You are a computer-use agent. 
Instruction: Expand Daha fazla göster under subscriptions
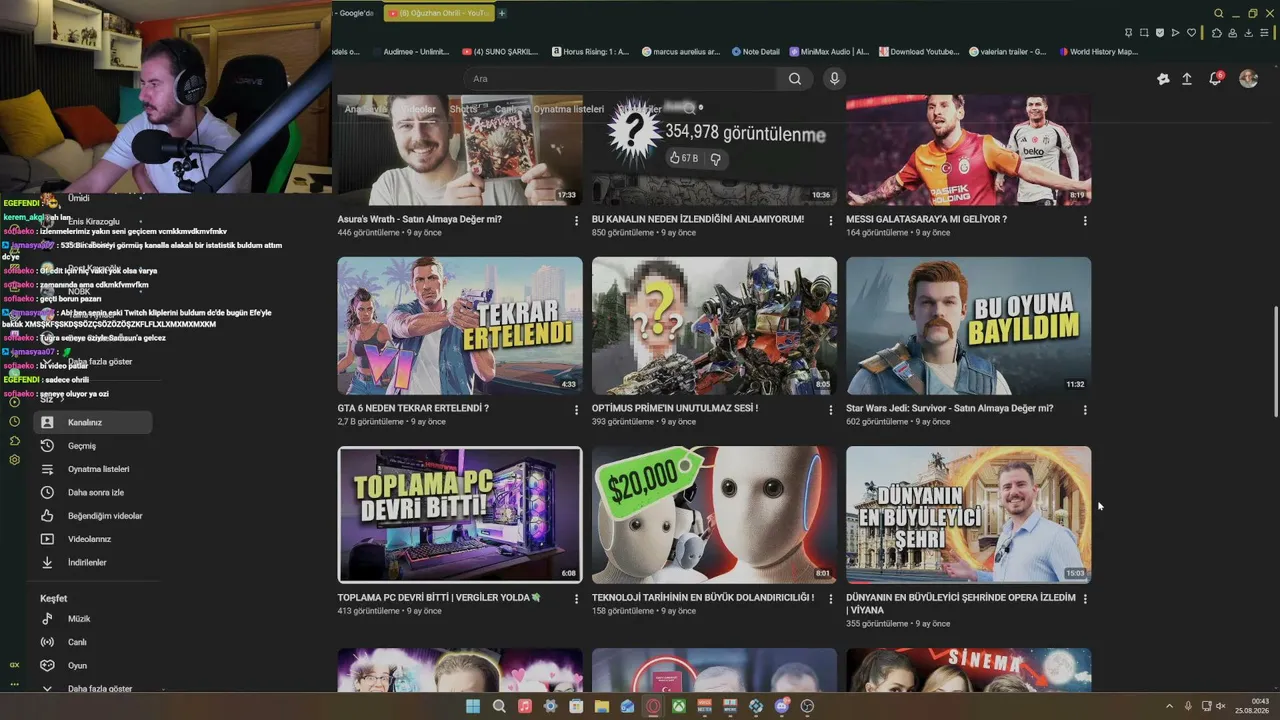coord(93,362)
